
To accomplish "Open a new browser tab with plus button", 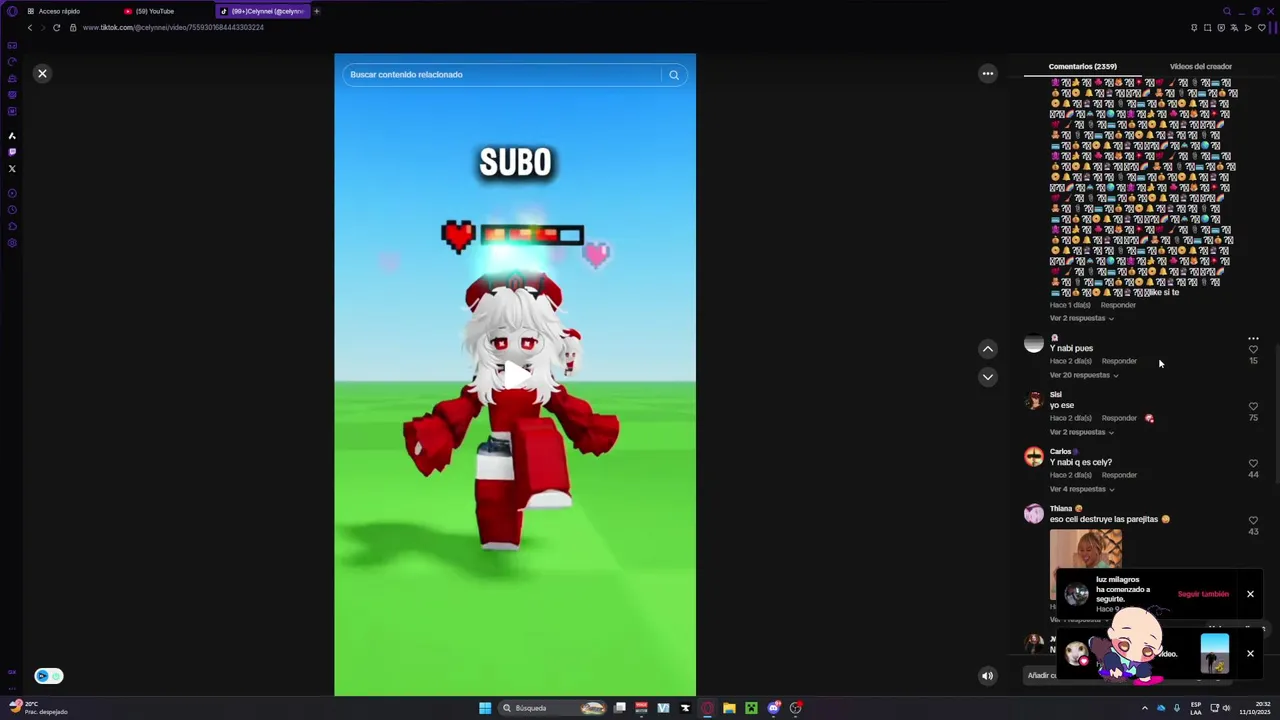I will [x=317, y=11].
